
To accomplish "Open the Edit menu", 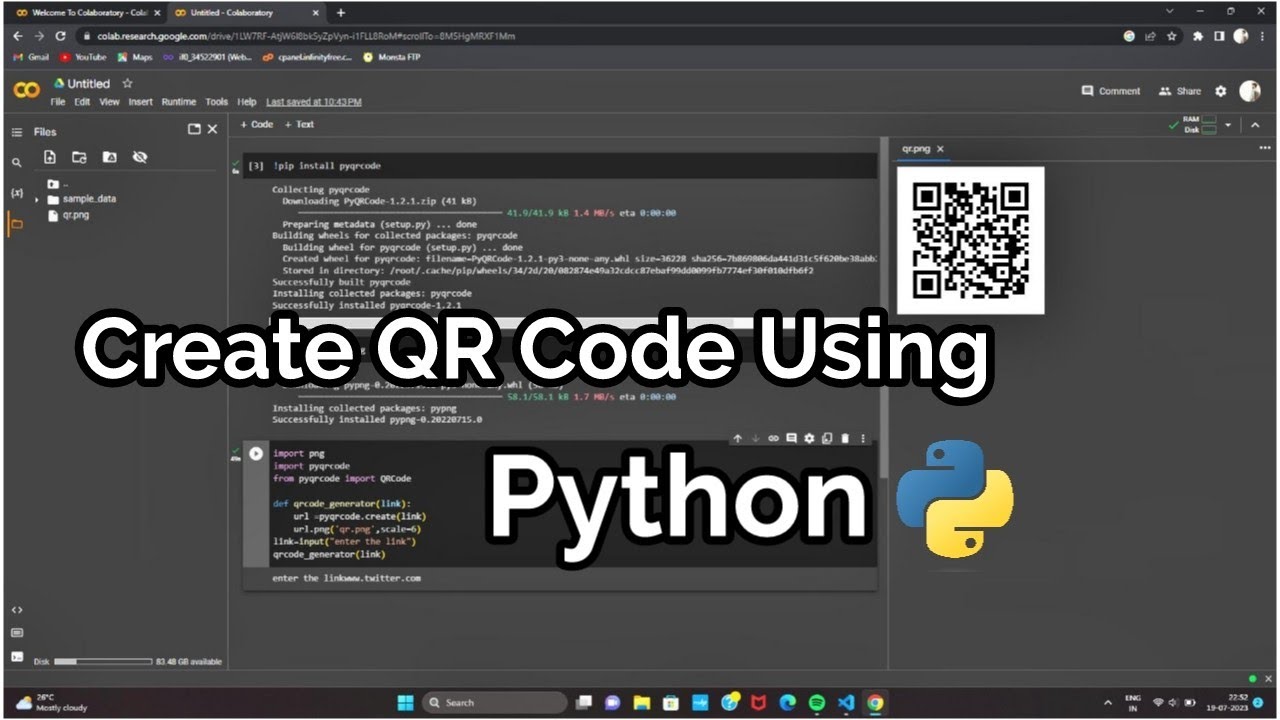I will (x=82, y=102).
